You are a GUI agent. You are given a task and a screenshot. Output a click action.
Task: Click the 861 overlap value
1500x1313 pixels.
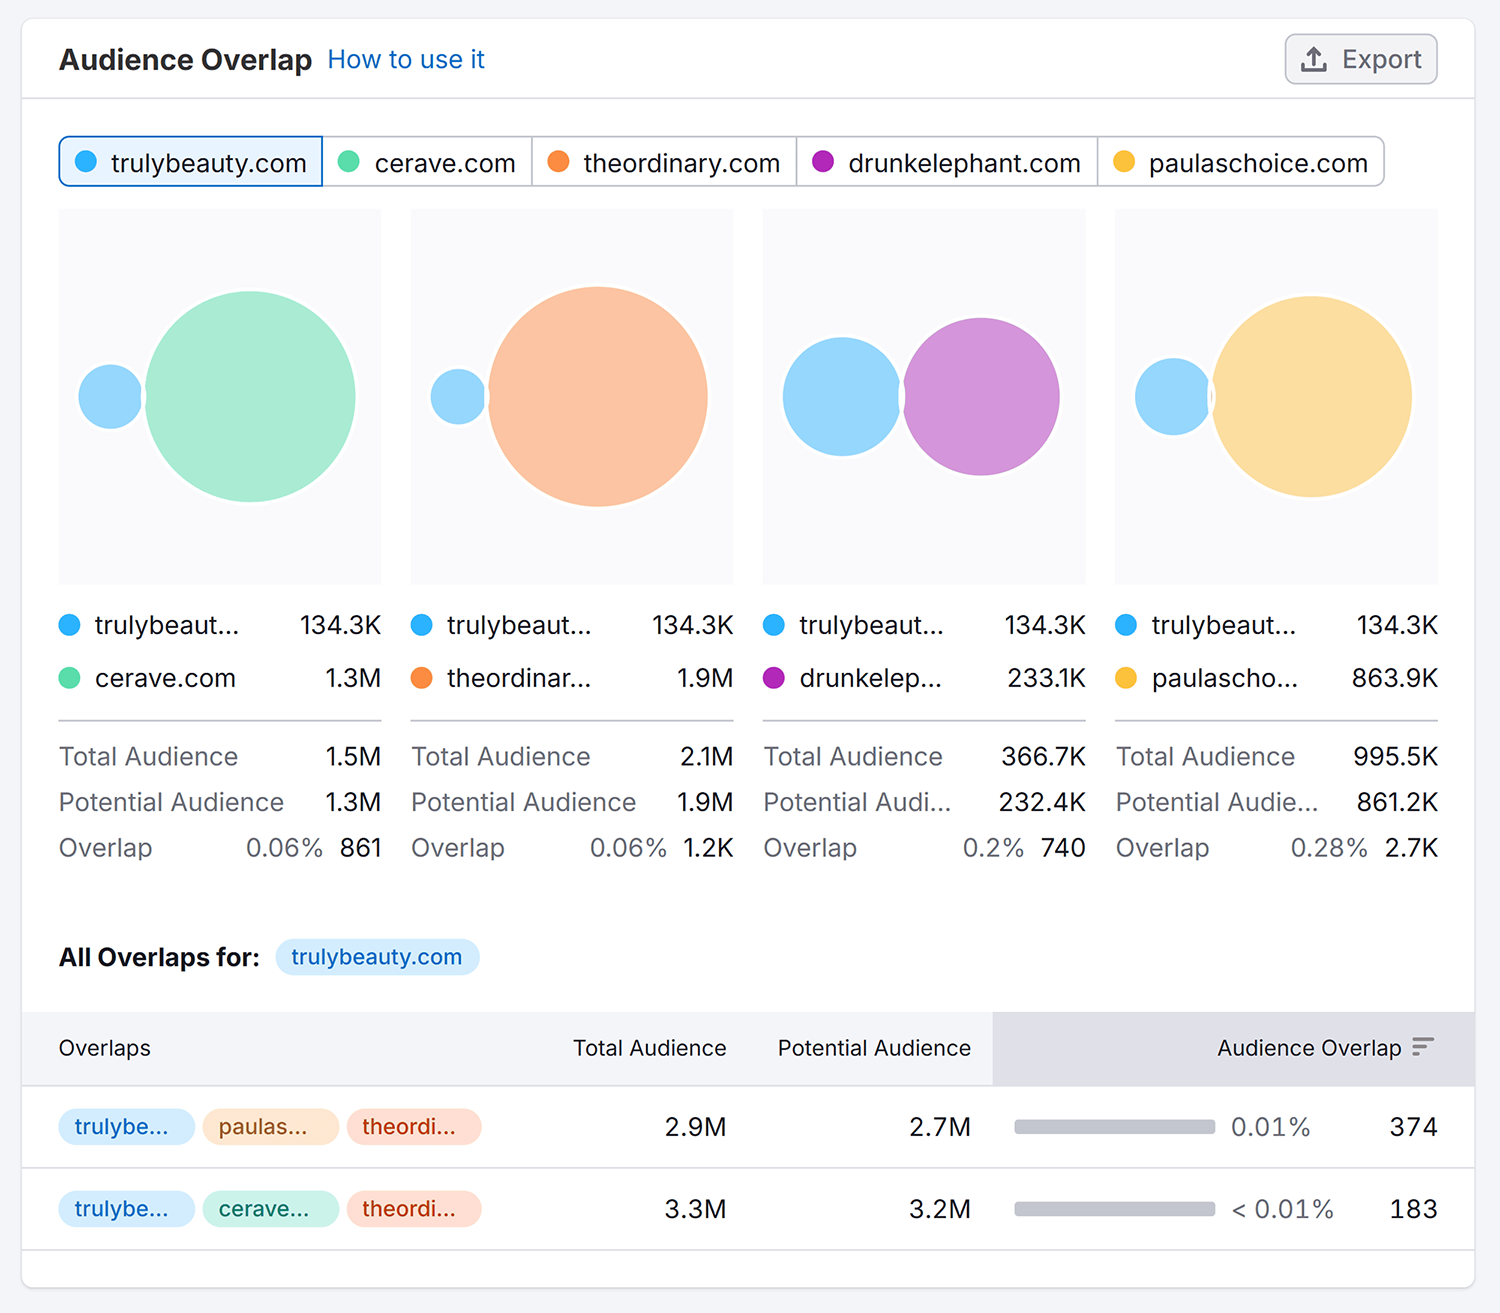[x=360, y=848]
